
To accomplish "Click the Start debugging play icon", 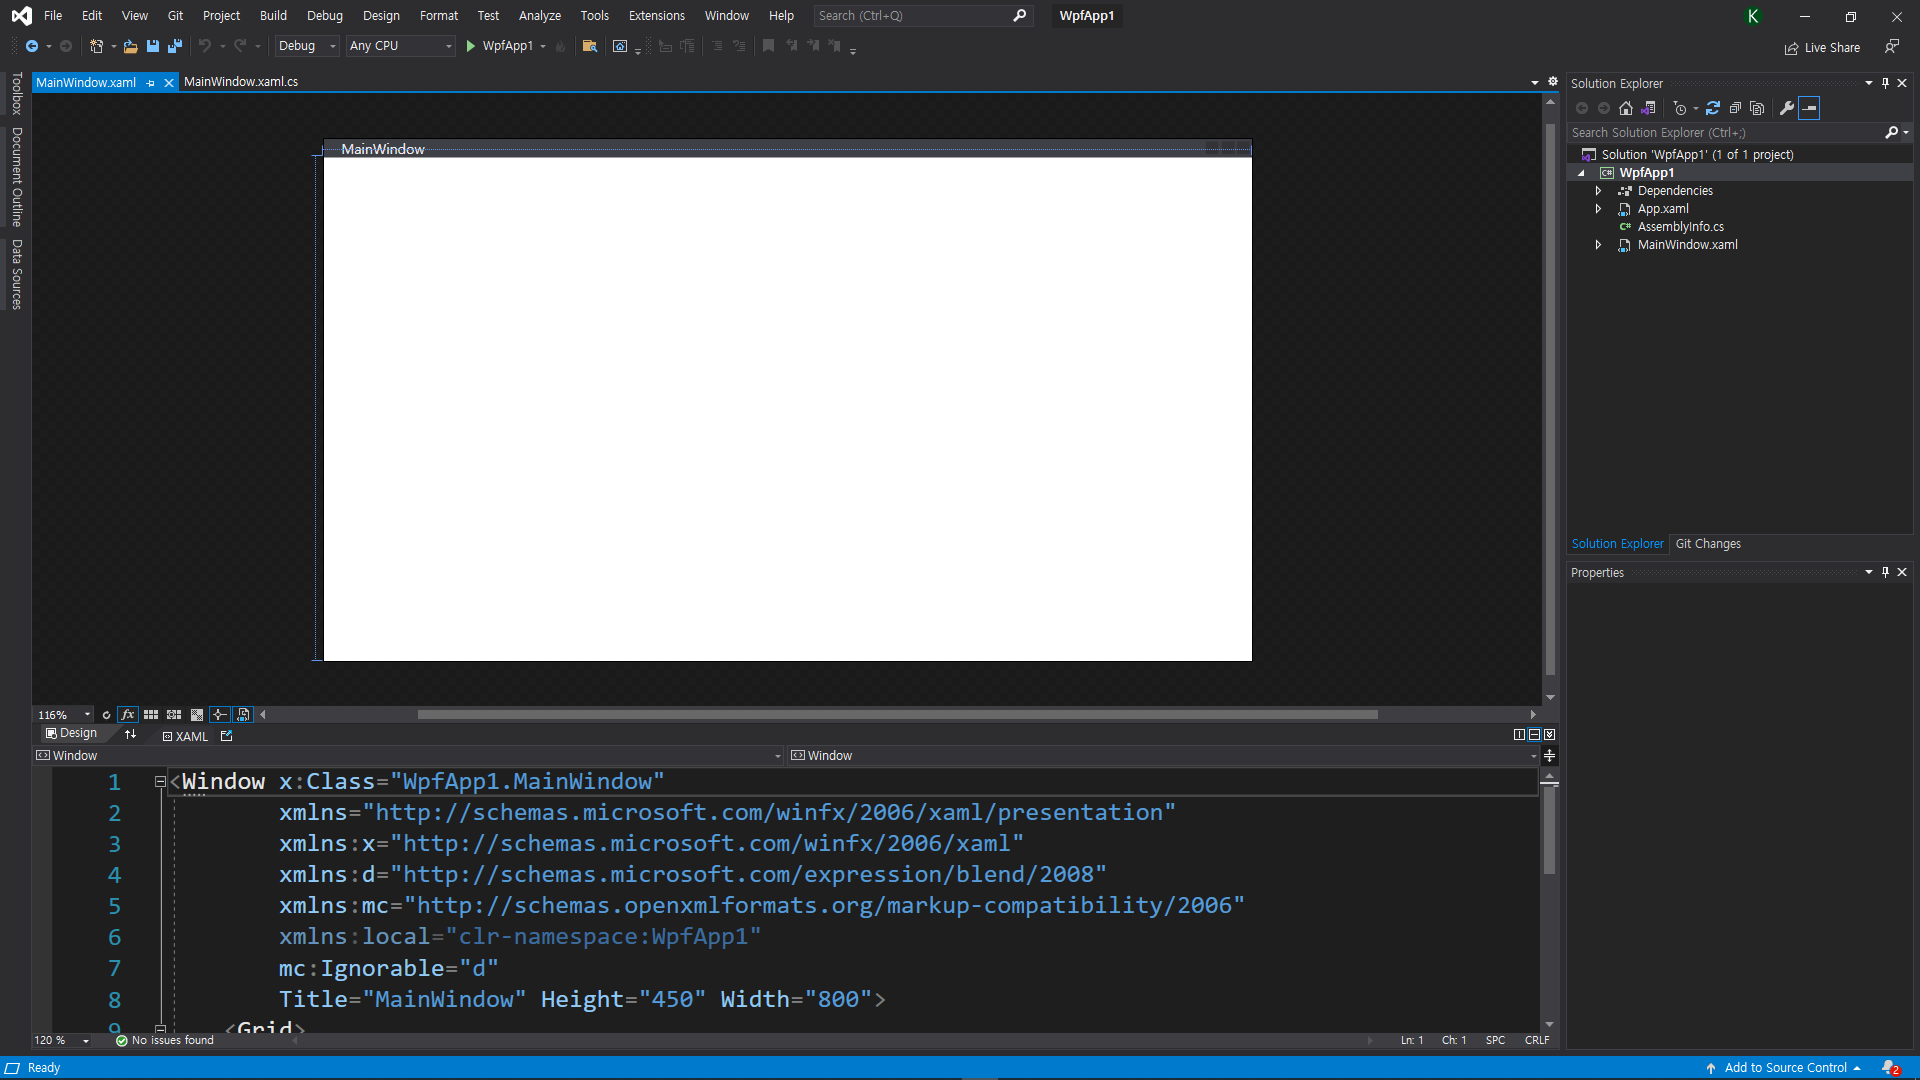I will pyautogui.click(x=471, y=46).
